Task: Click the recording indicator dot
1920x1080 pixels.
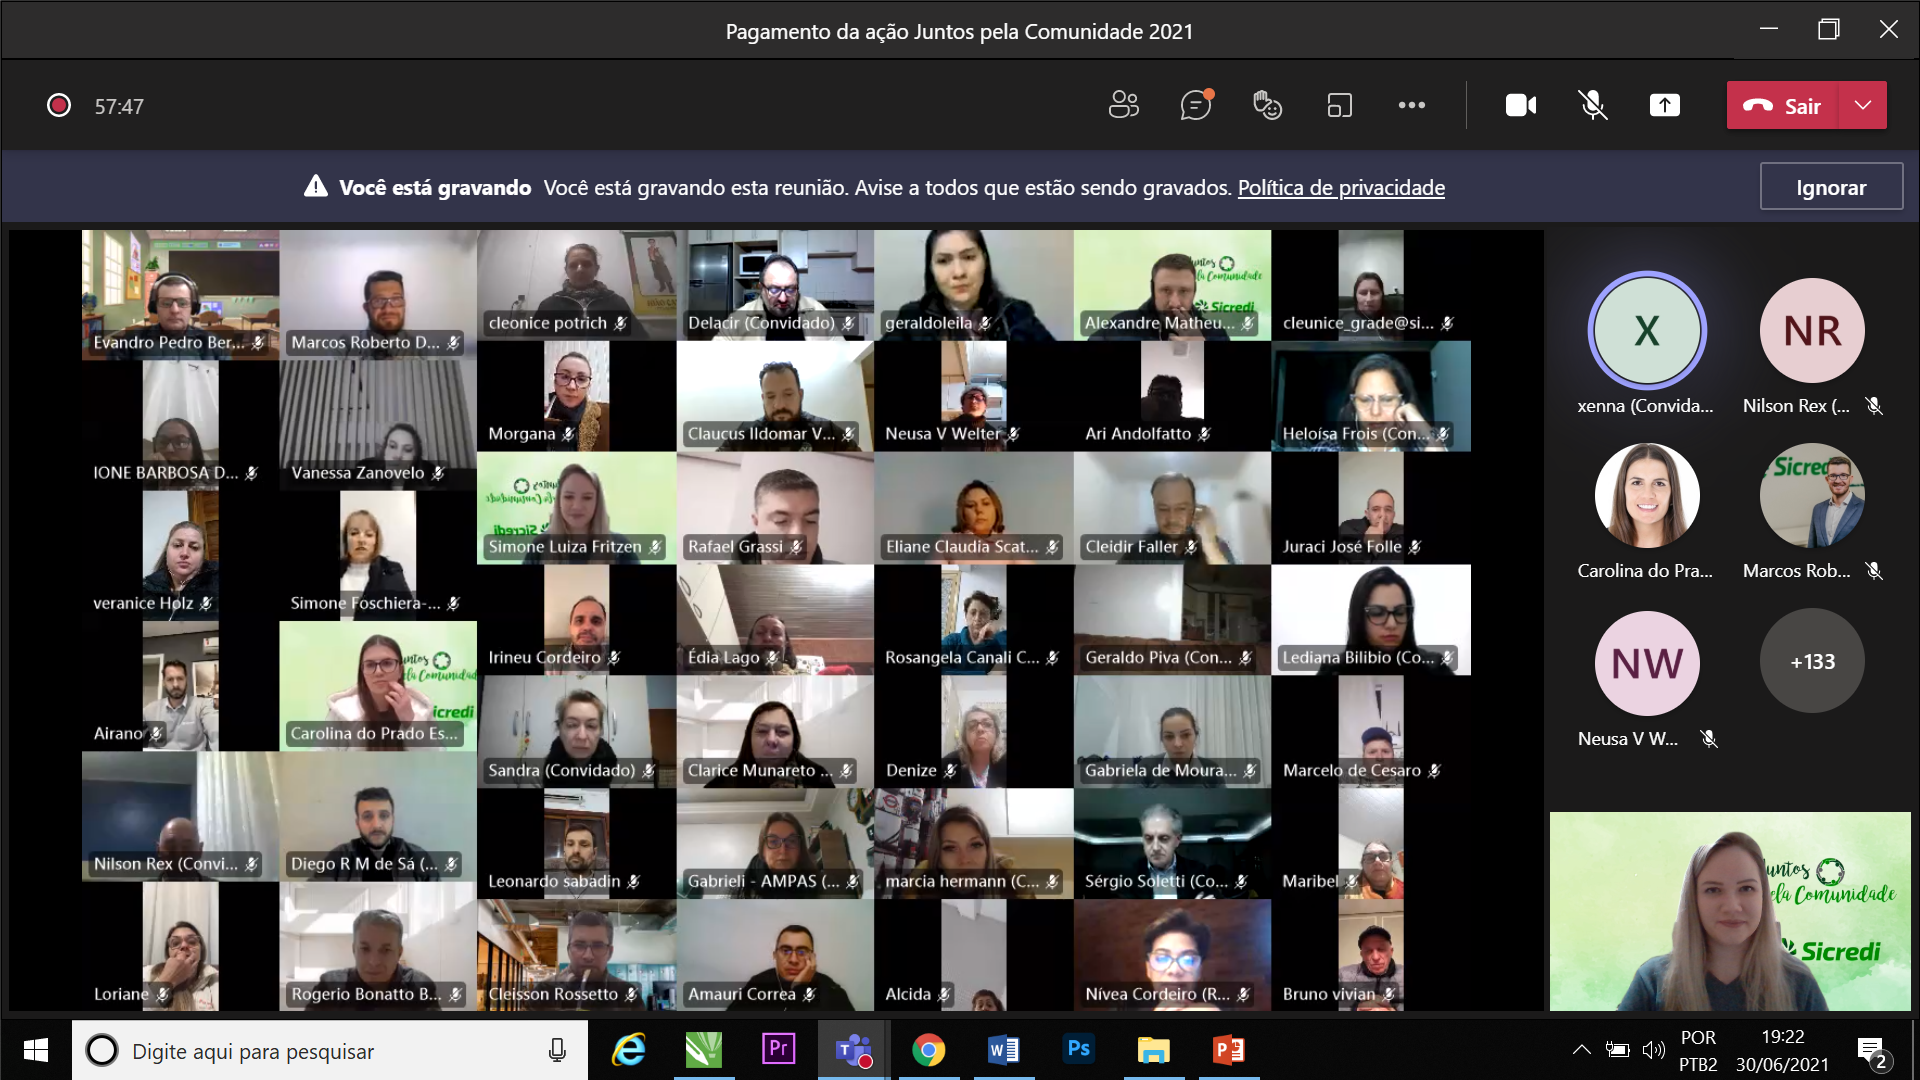Action: point(59,105)
